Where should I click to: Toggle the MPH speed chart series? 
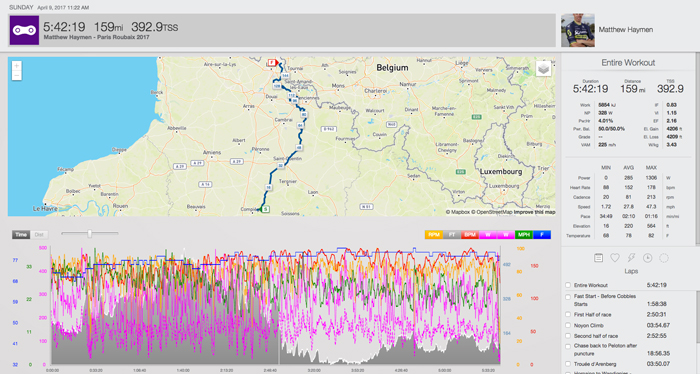(524, 235)
